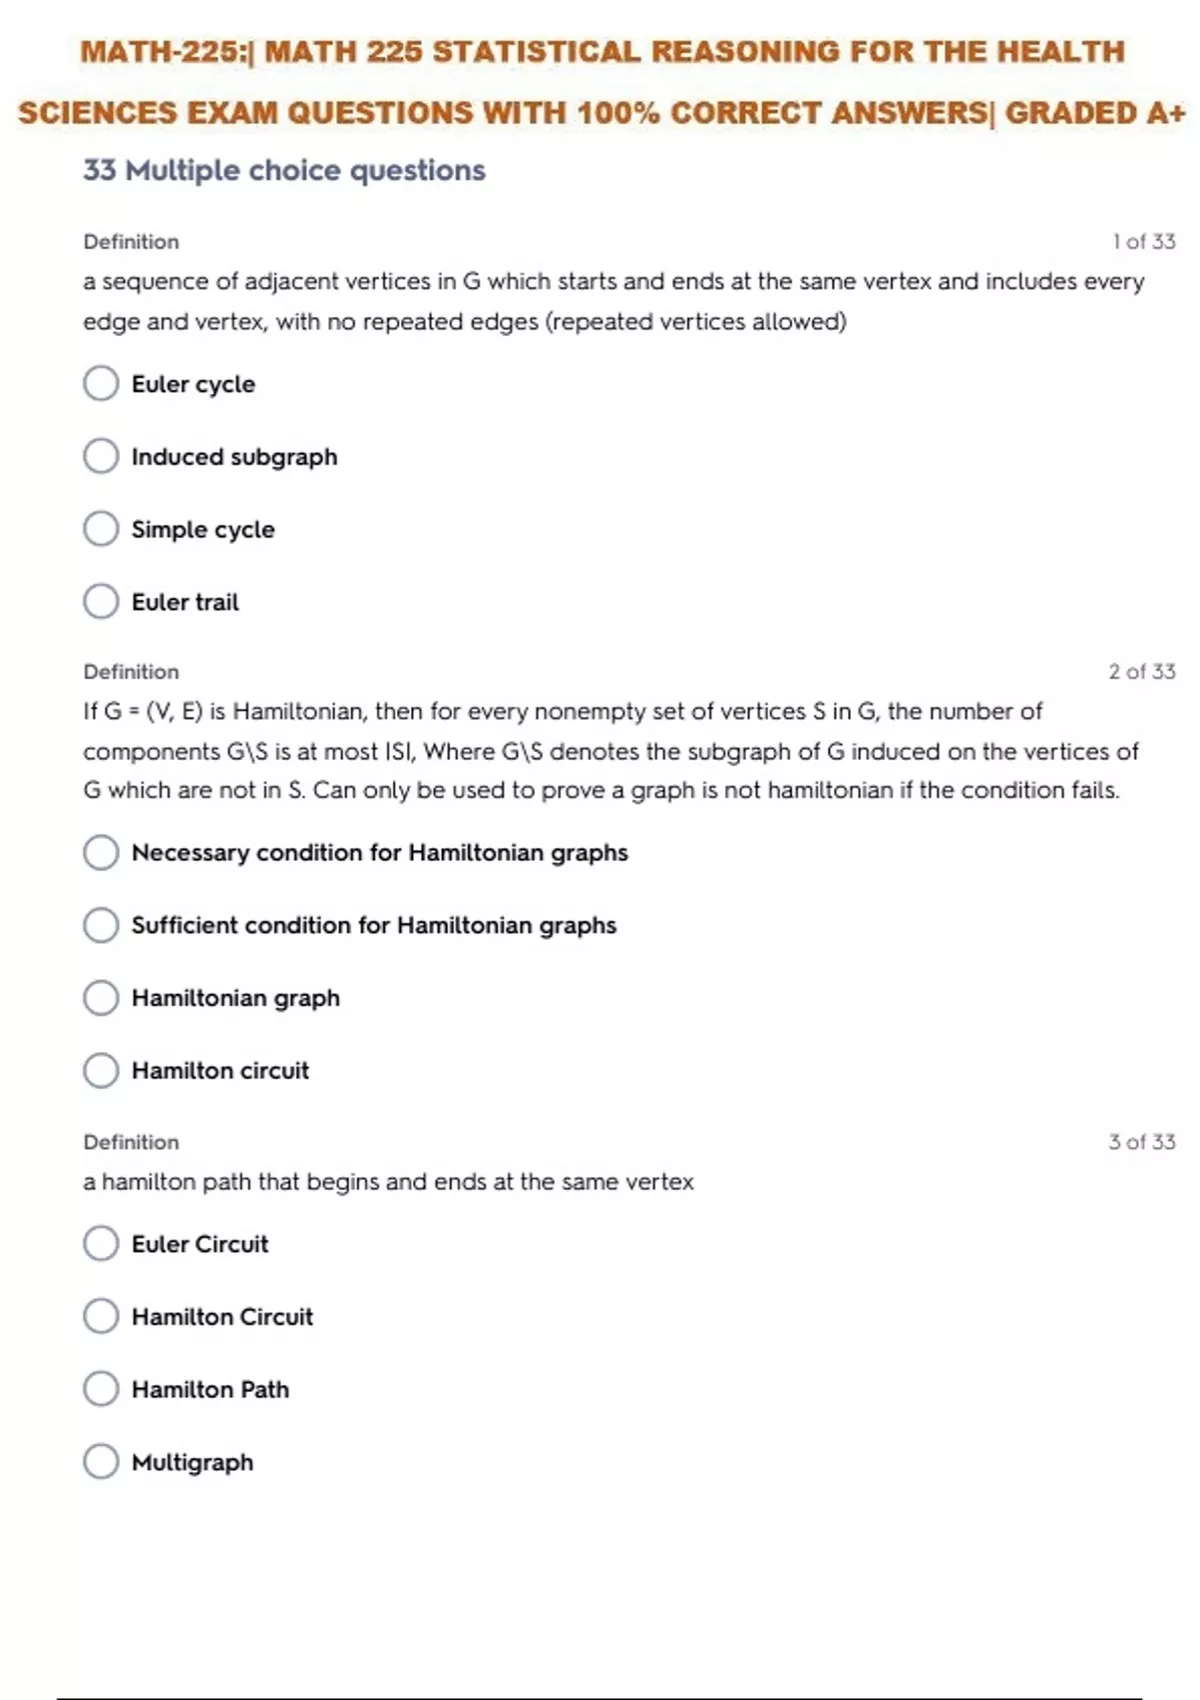Select the Euler cycle radio option

pyautogui.click(x=101, y=383)
